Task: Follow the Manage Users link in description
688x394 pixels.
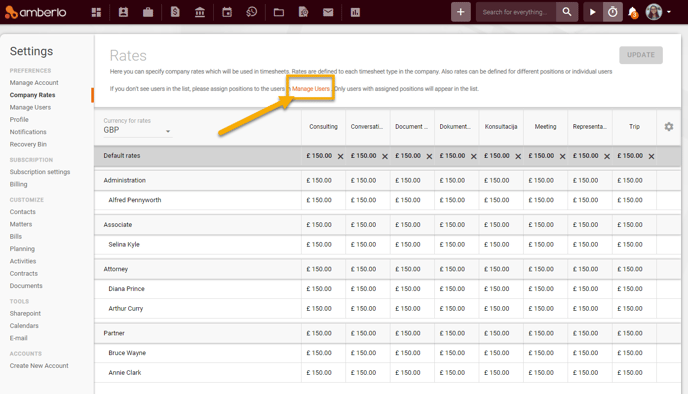Action: 311,89
